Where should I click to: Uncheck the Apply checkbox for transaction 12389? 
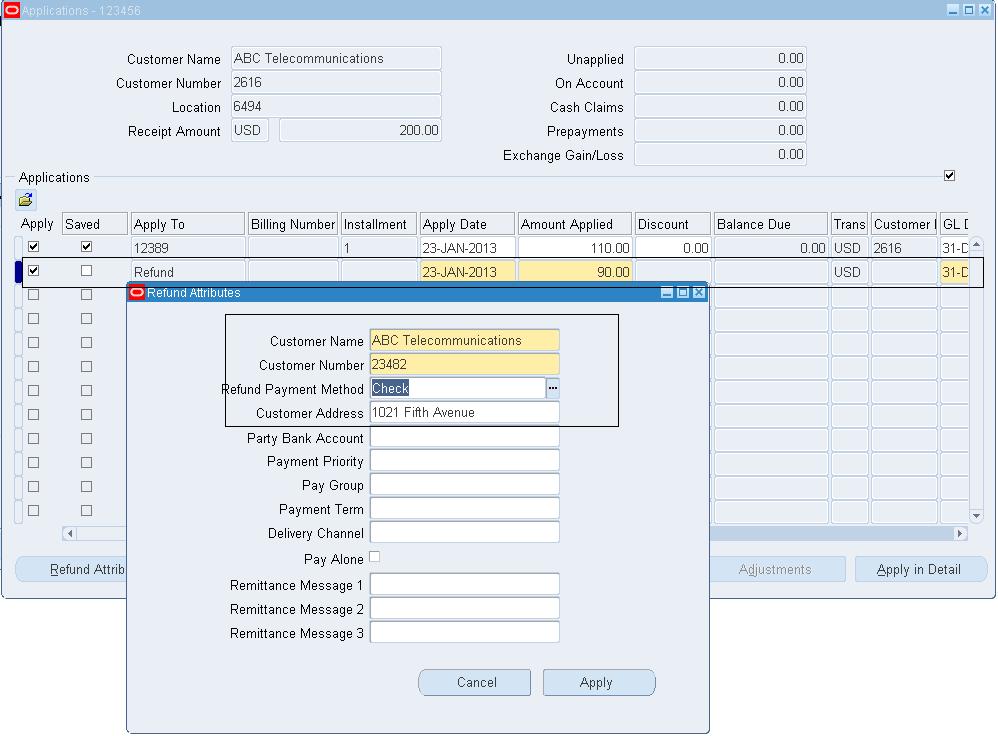coord(33,246)
